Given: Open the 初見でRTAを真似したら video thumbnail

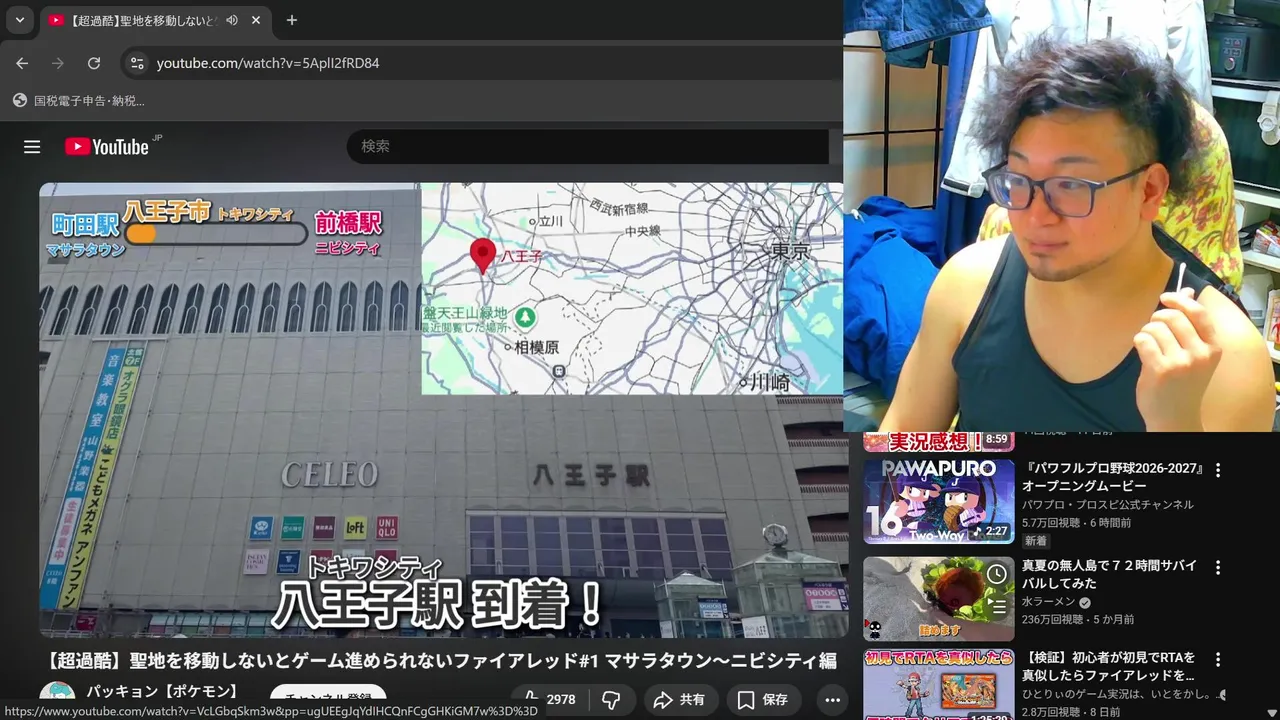Looking at the screenshot, I should [x=939, y=685].
